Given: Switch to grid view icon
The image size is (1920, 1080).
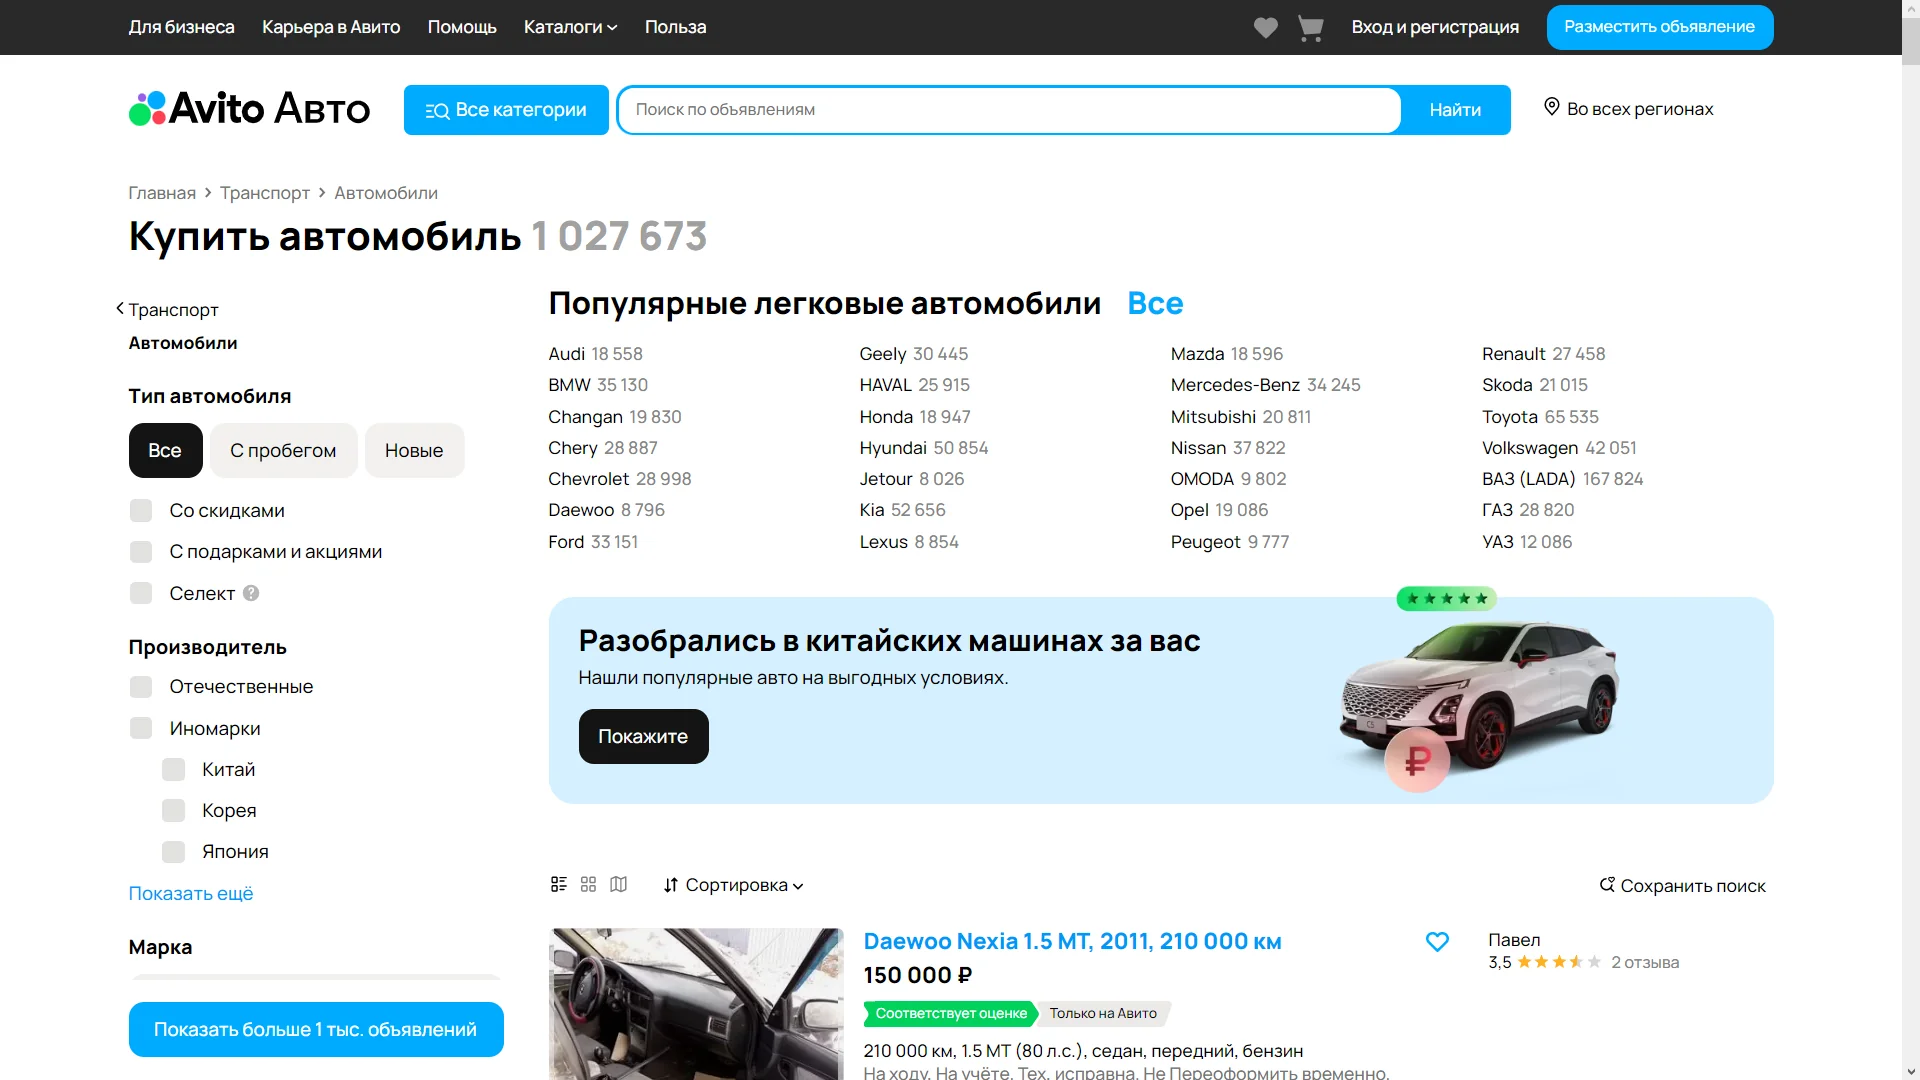Looking at the screenshot, I should (x=588, y=884).
